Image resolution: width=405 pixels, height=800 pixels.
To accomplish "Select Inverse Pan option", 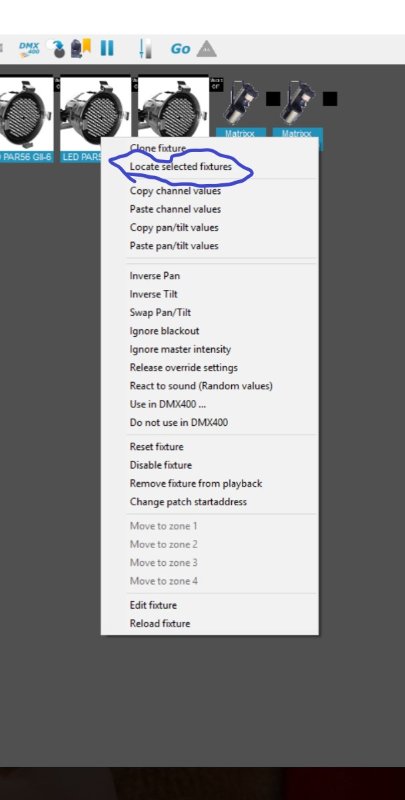I will 155,276.
